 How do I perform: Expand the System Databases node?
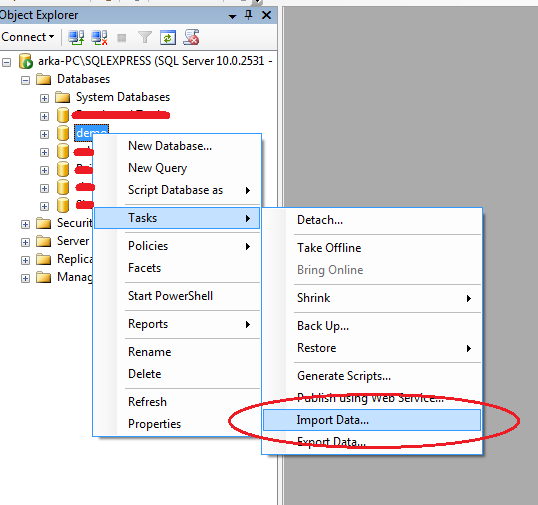click(x=44, y=98)
